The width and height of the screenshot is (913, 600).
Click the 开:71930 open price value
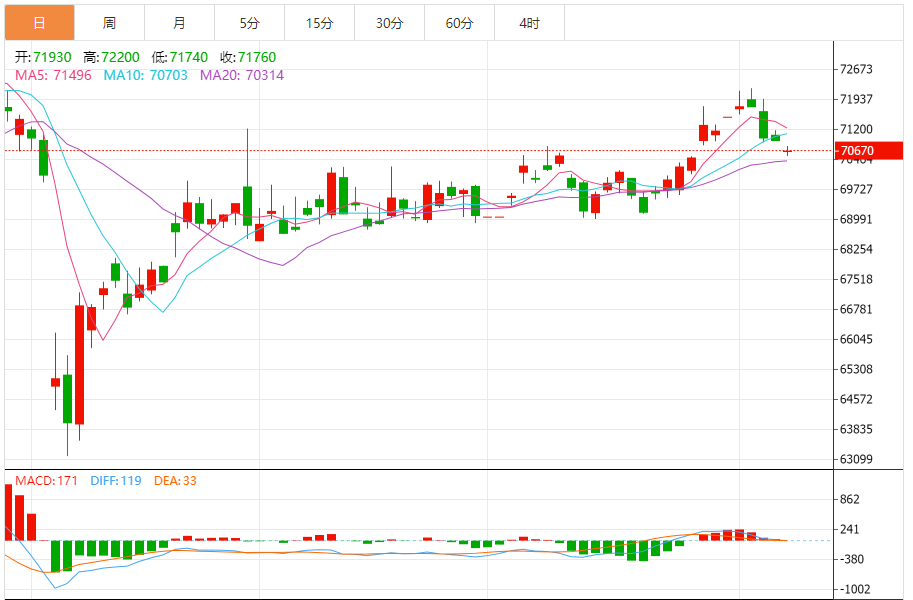point(43,57)
